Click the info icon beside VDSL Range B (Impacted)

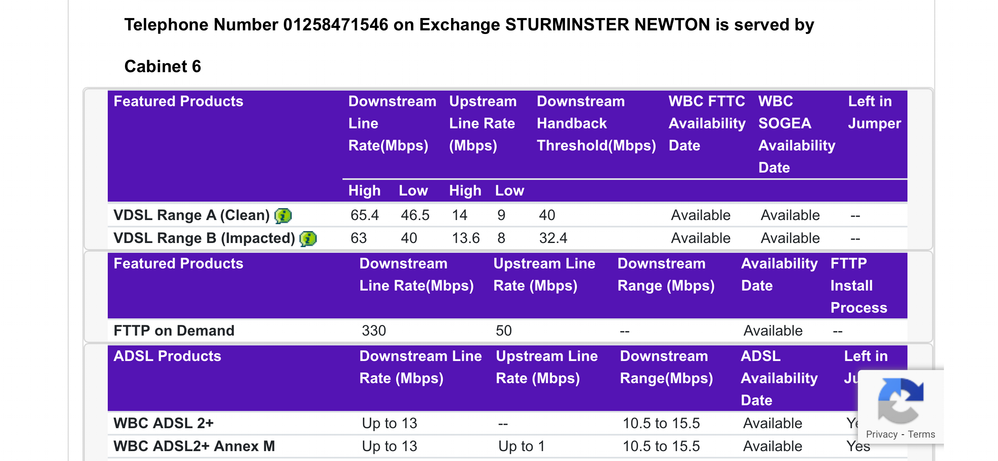tap(308, 238)
